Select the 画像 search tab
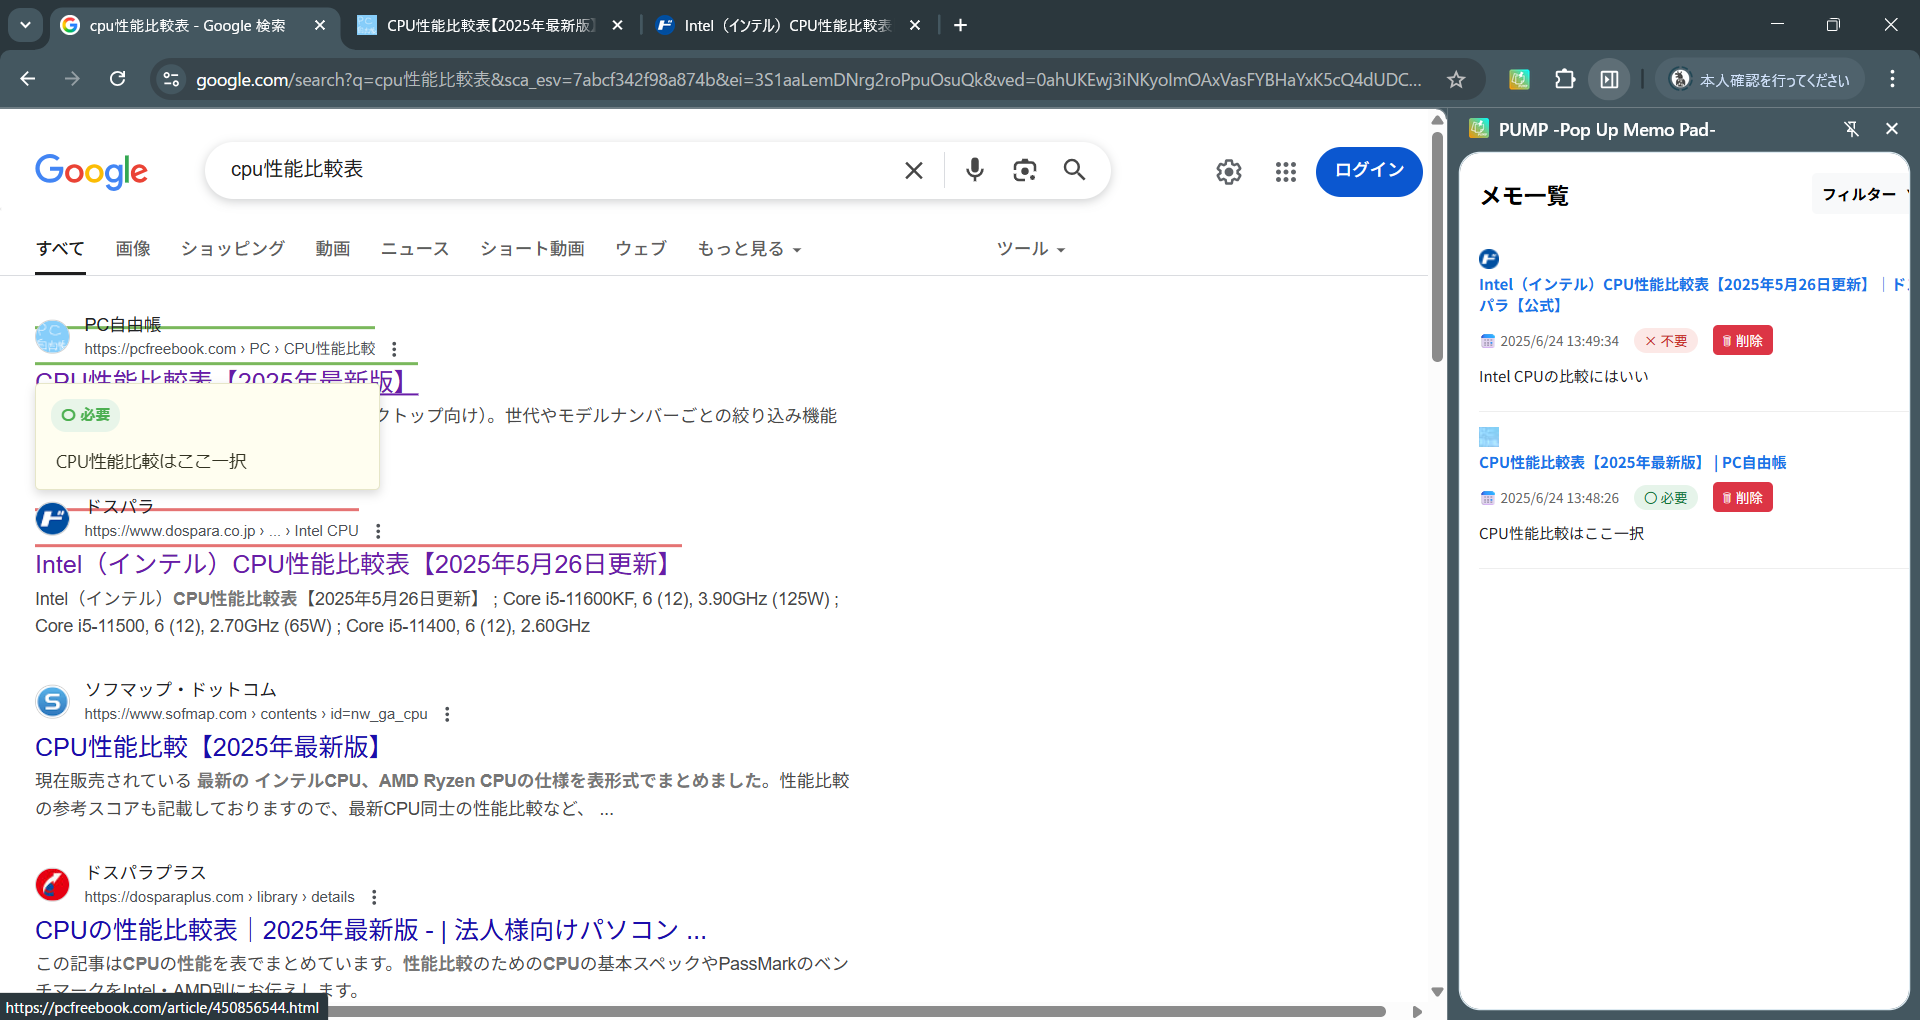 [x=133, y=249]
